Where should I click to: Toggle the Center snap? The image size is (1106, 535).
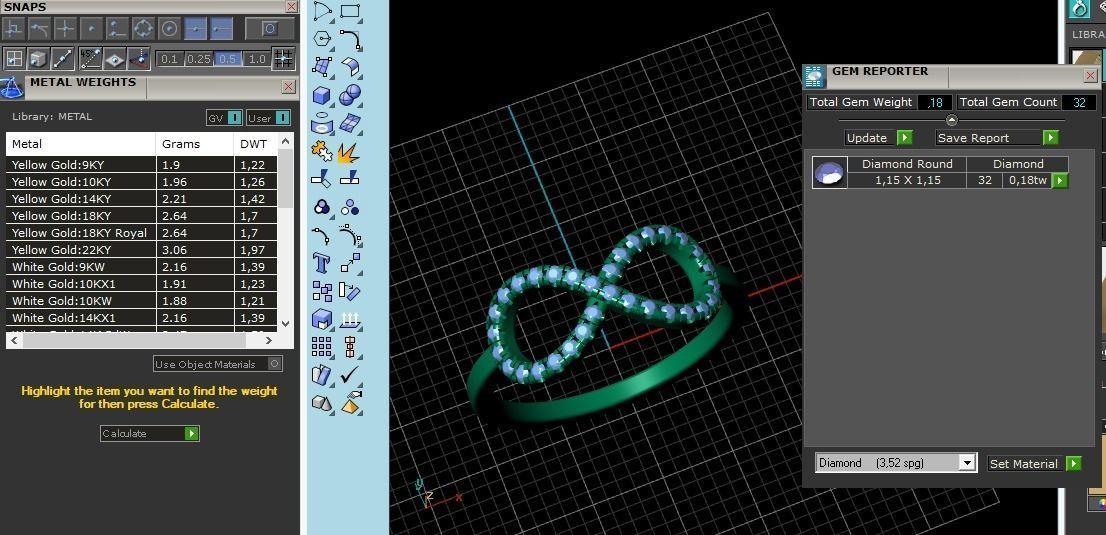(x=169, y=28)
